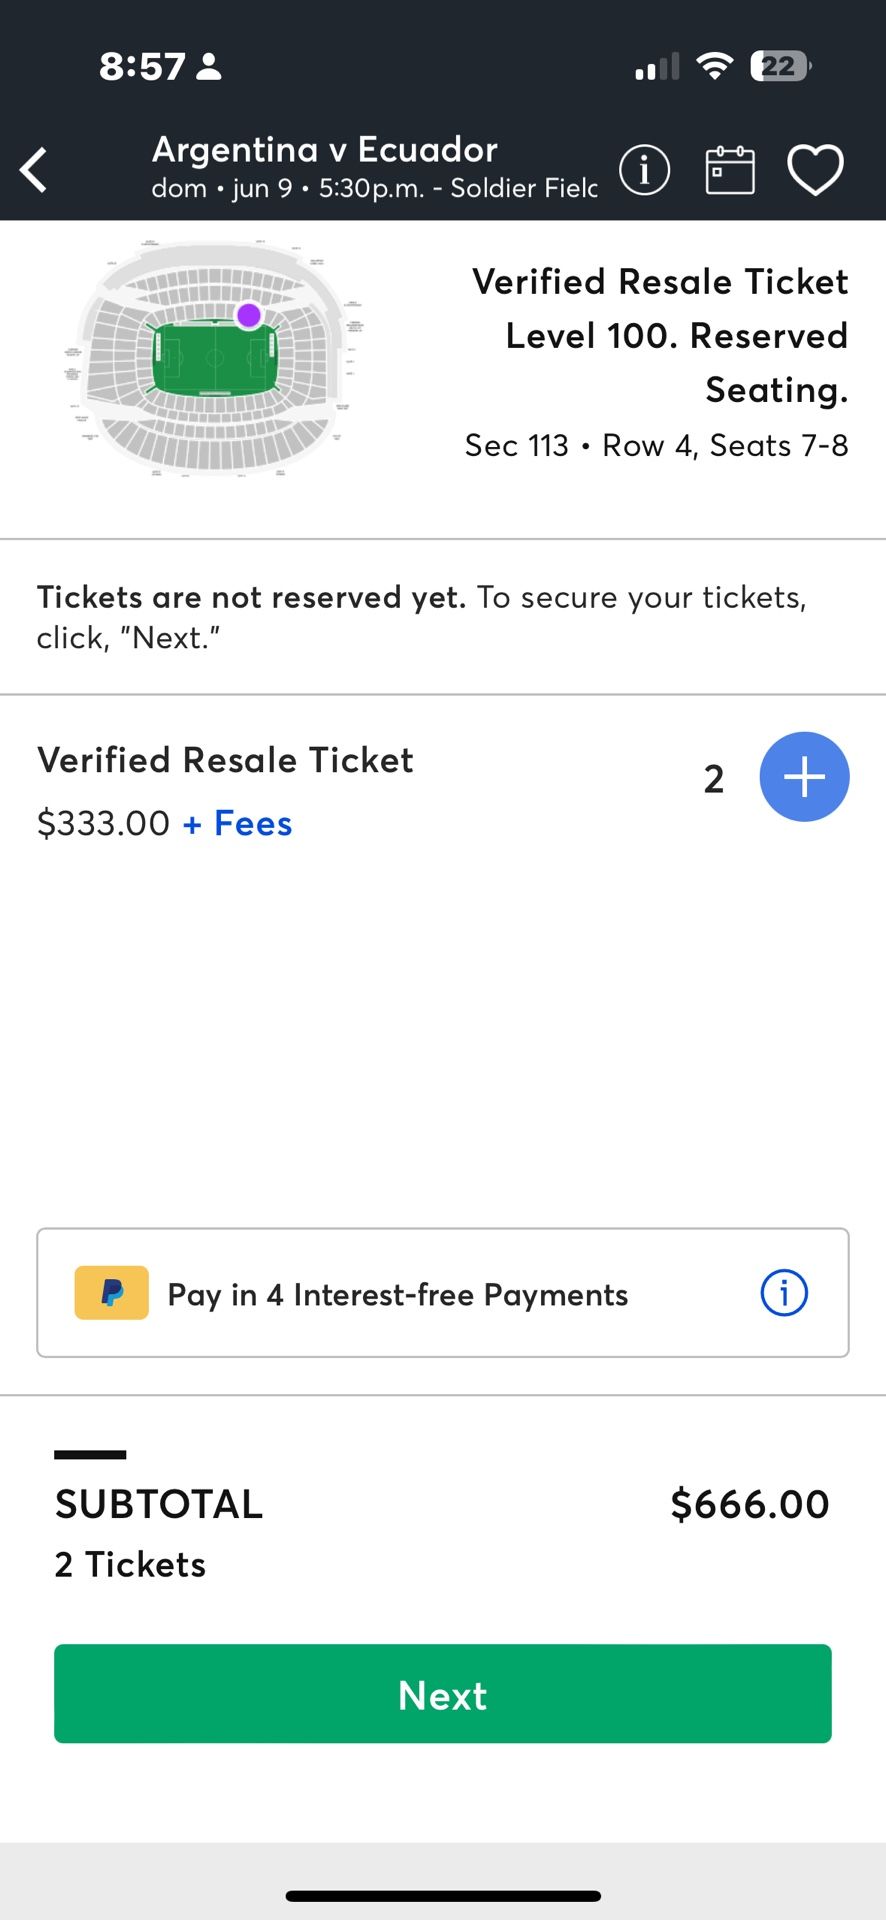Tap the green Next button

tap(443, 1694)
